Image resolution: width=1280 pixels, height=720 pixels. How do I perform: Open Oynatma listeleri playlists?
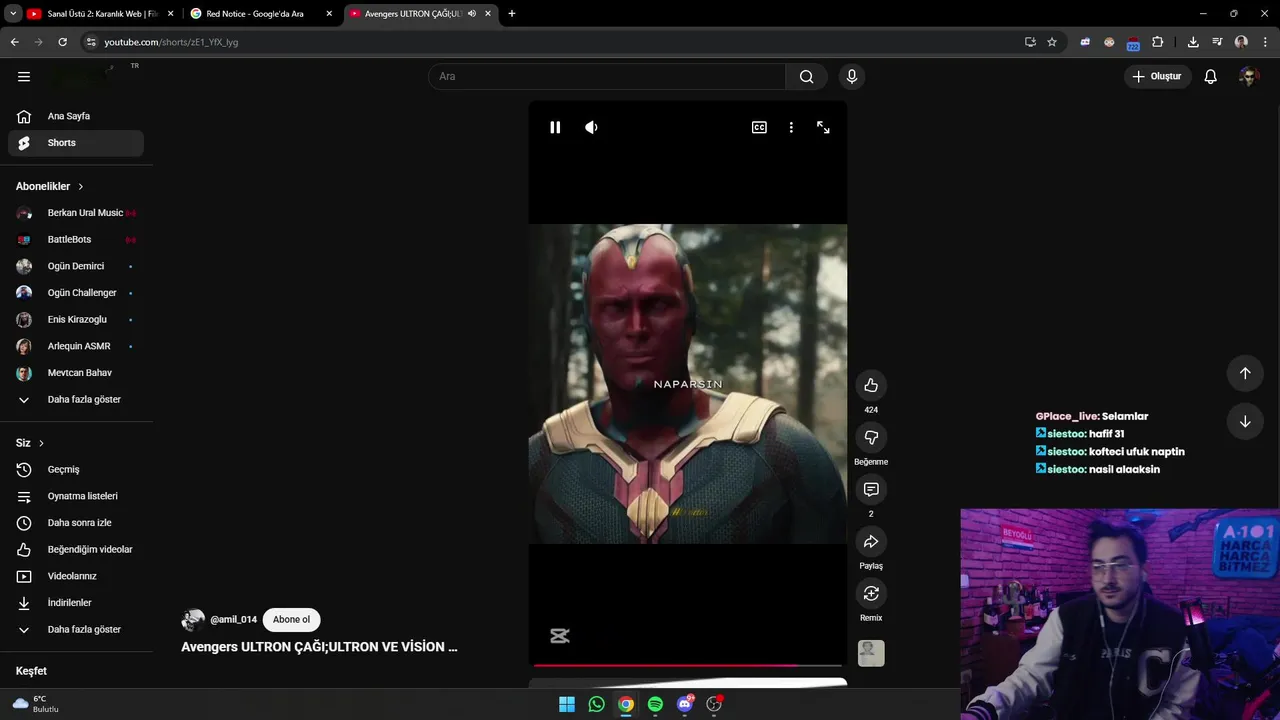point(76,496)
